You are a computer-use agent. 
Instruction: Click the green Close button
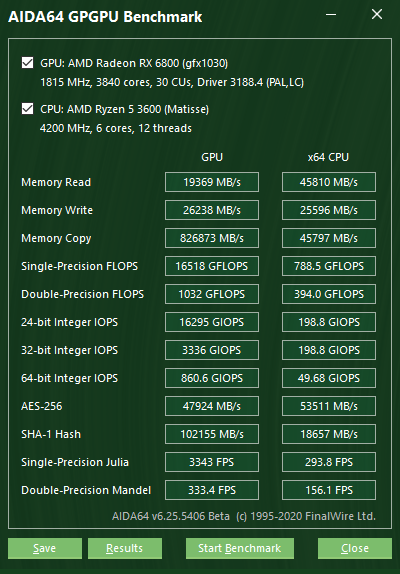click(355, 548)
